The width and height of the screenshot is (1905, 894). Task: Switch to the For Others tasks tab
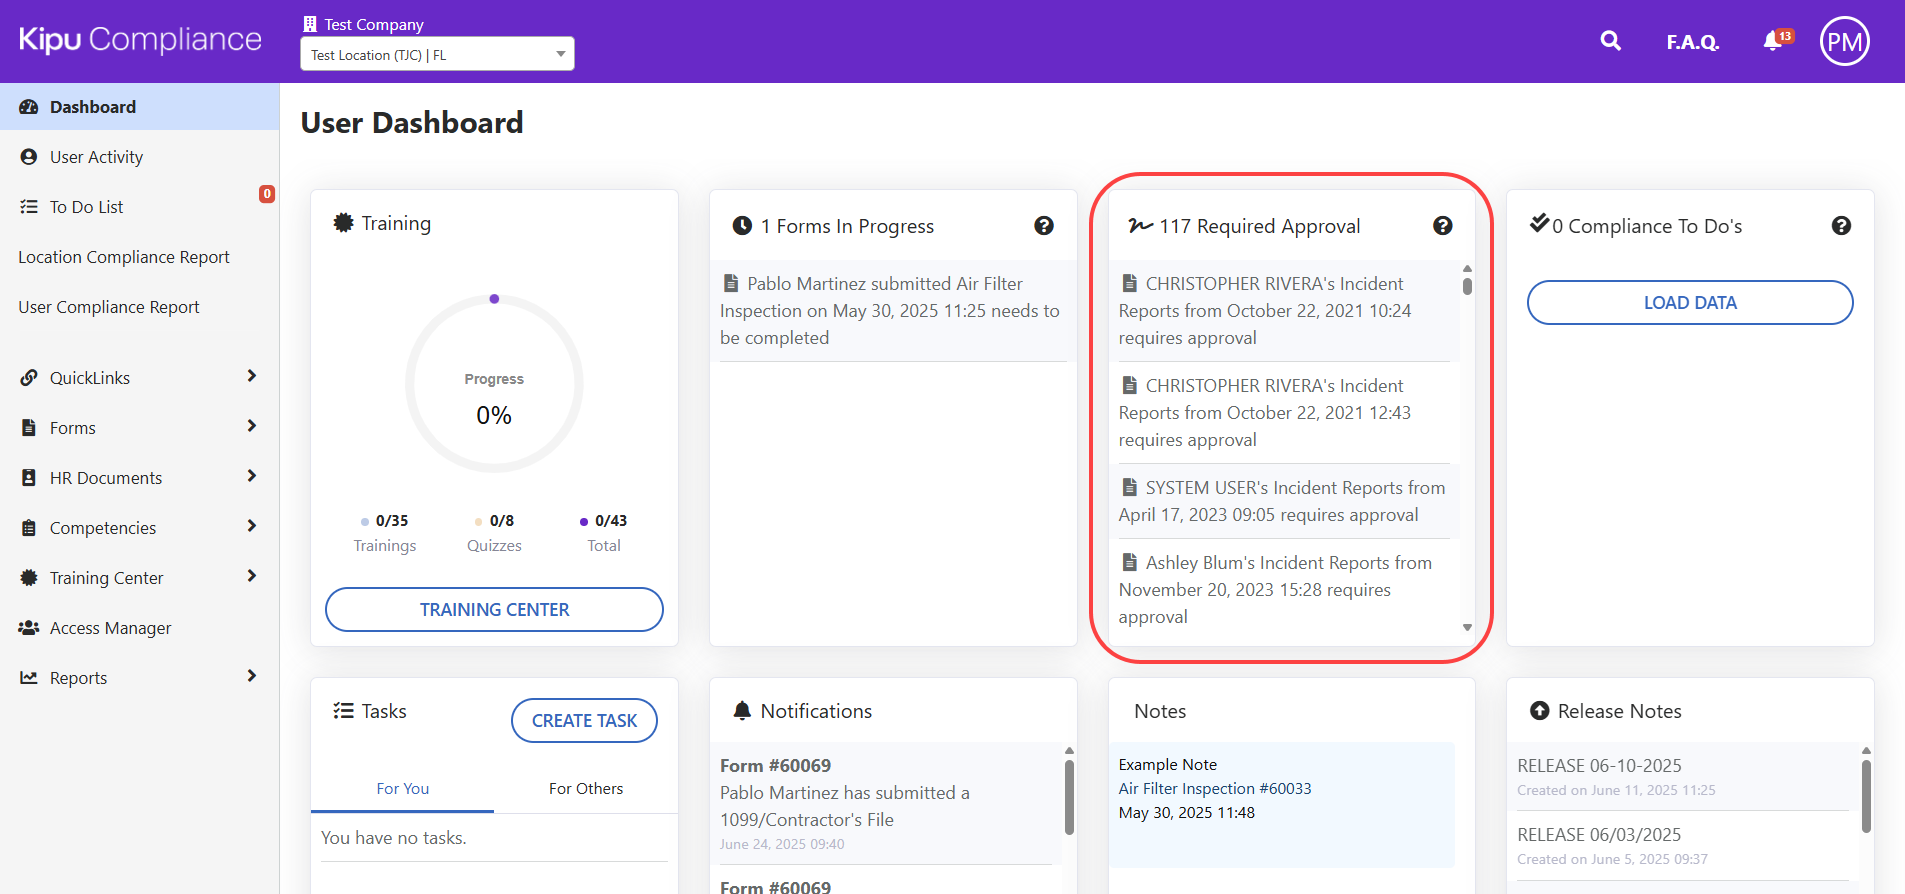(x=585, y=789)
